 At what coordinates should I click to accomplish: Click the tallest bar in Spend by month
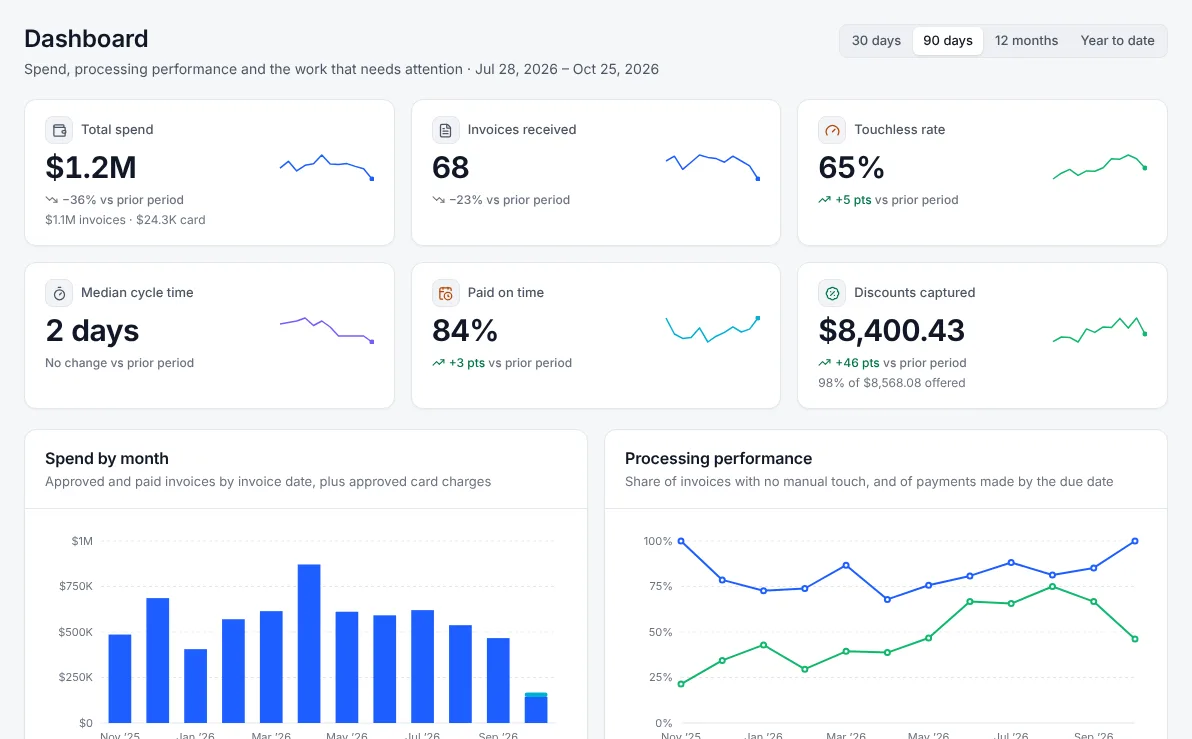309,643
